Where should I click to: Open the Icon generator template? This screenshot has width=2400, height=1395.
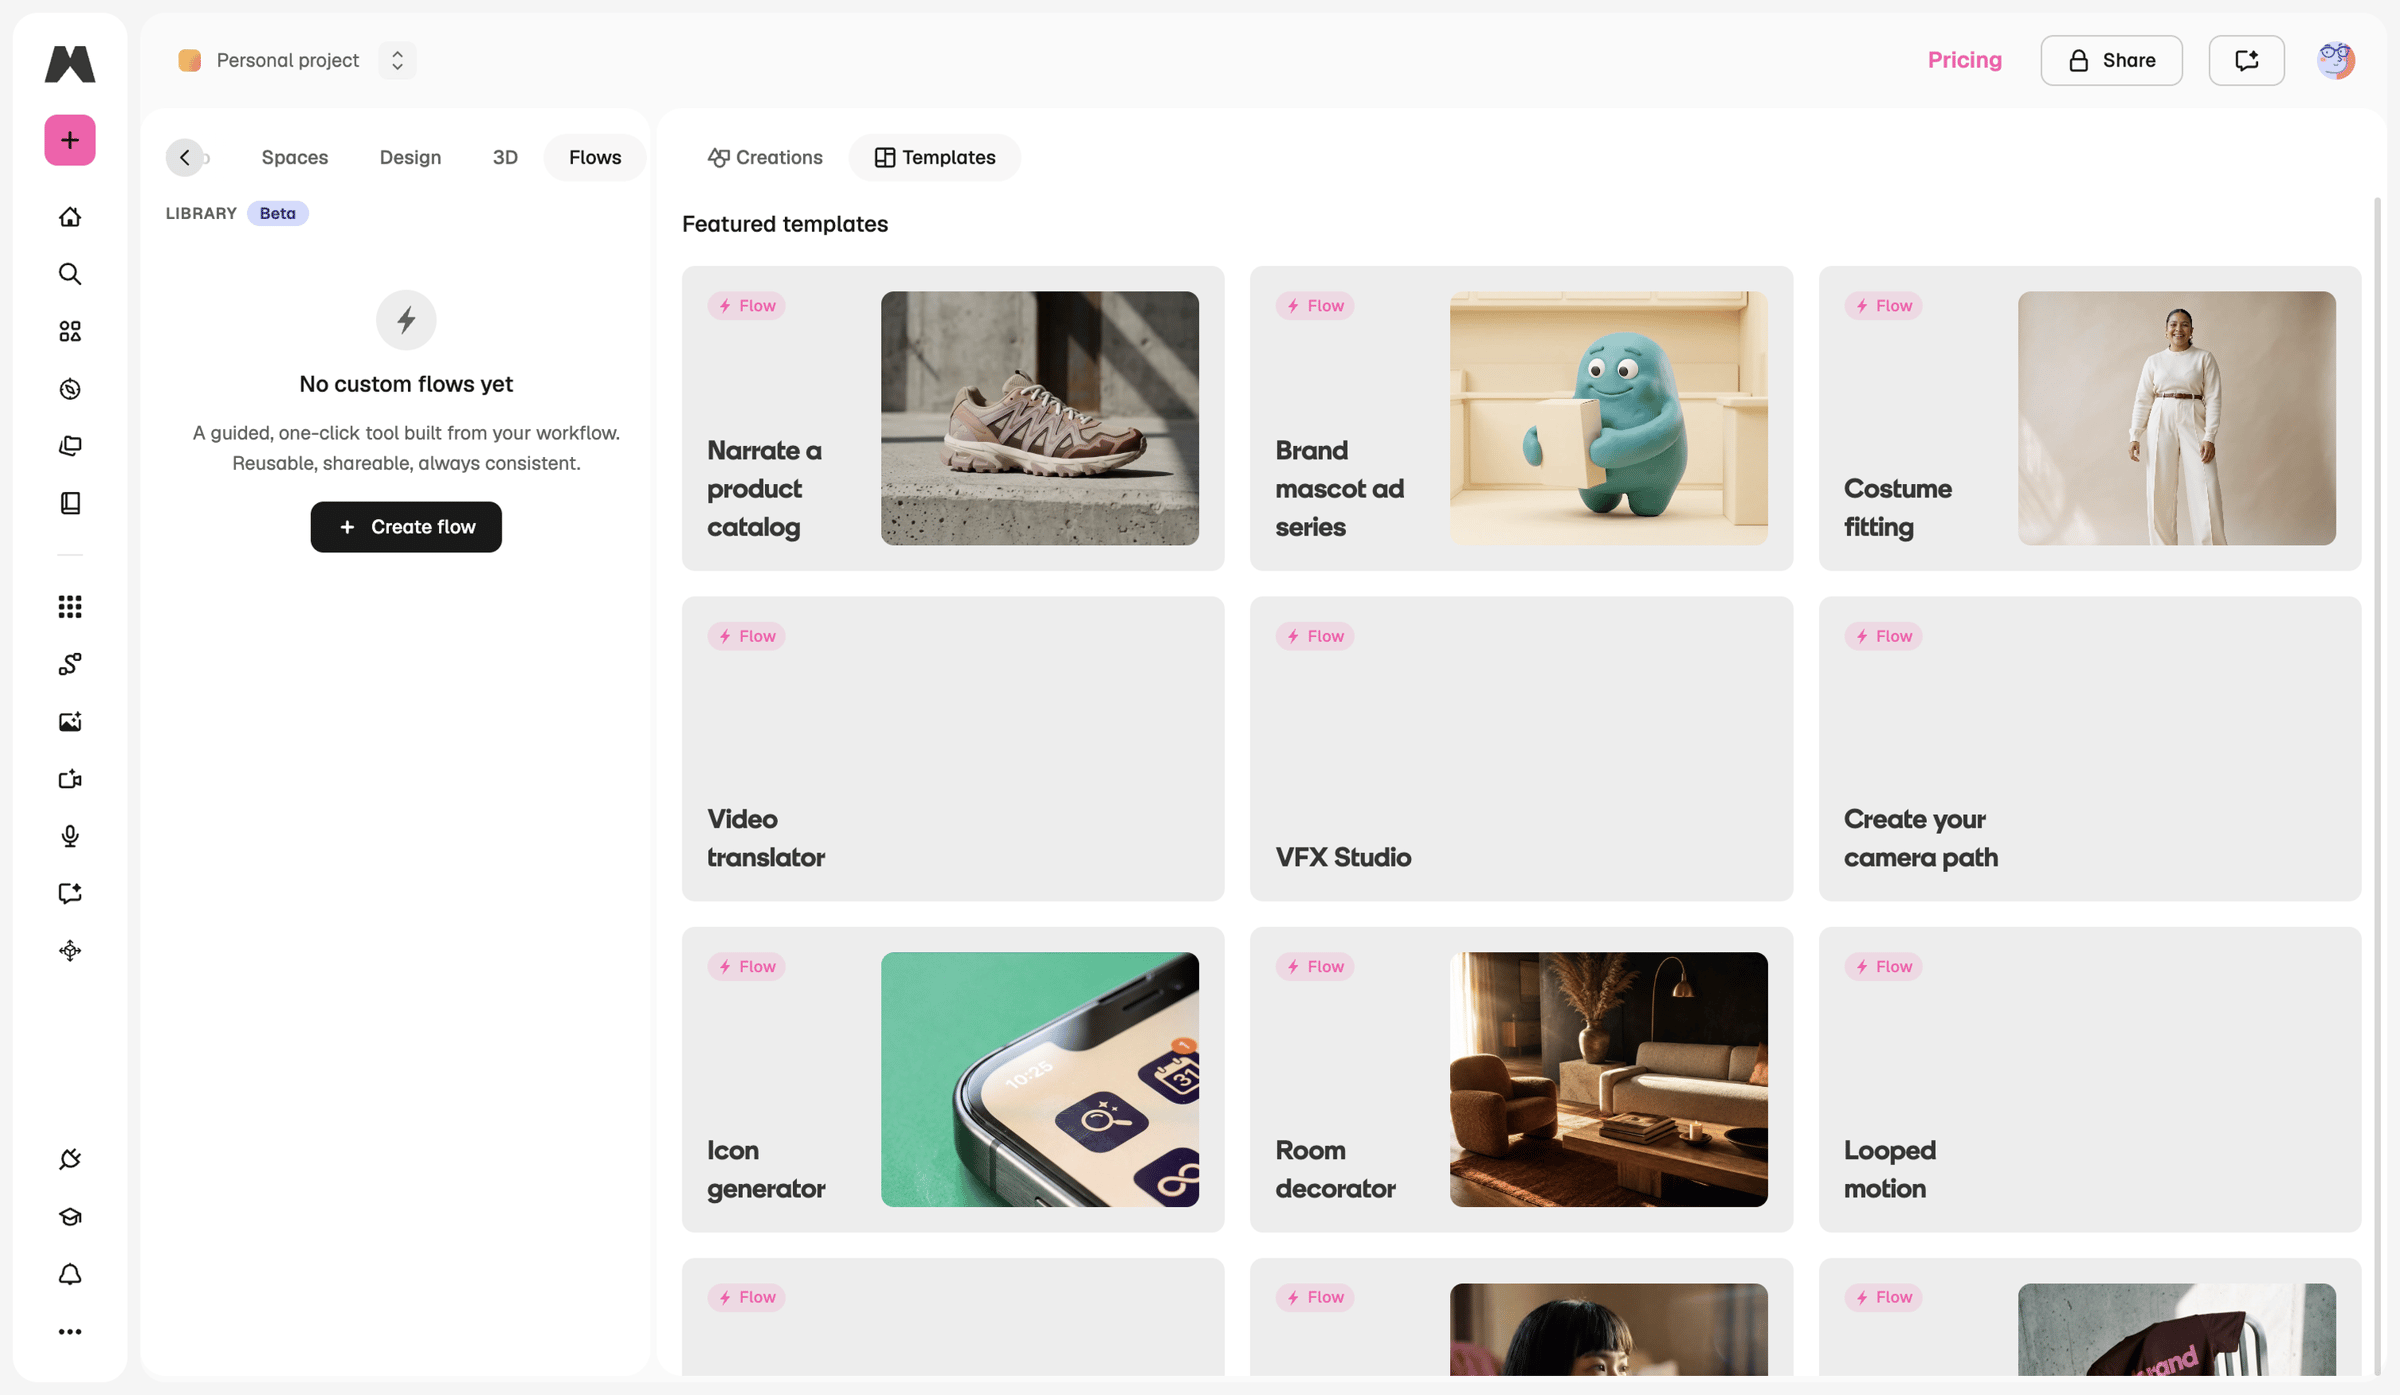click(x=953, y=1080)
